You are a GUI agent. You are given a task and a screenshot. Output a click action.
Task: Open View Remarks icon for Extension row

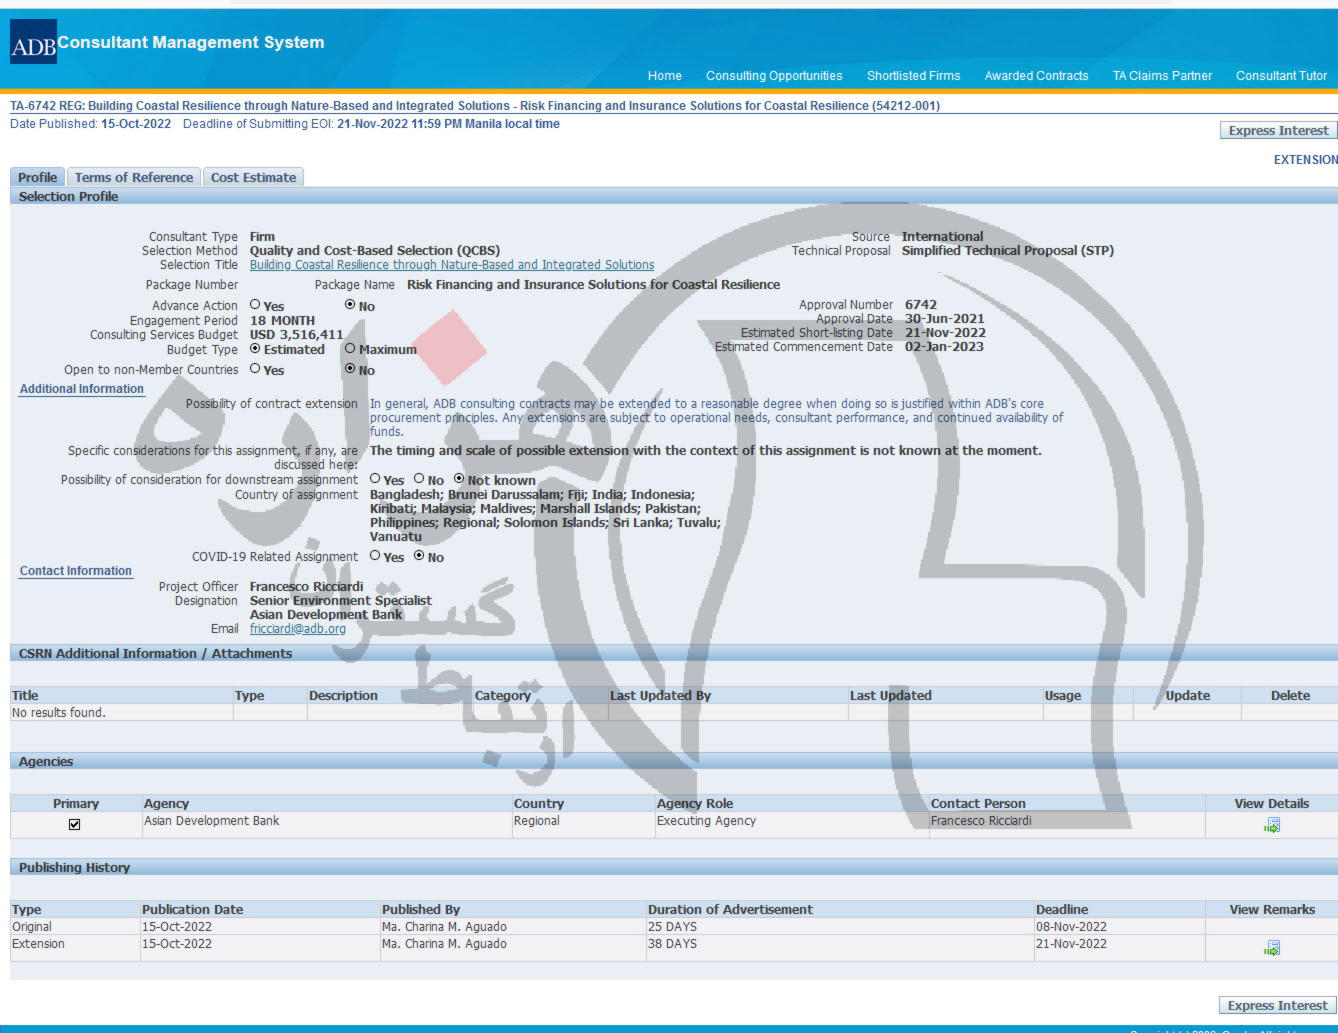tap(1271, 948)
